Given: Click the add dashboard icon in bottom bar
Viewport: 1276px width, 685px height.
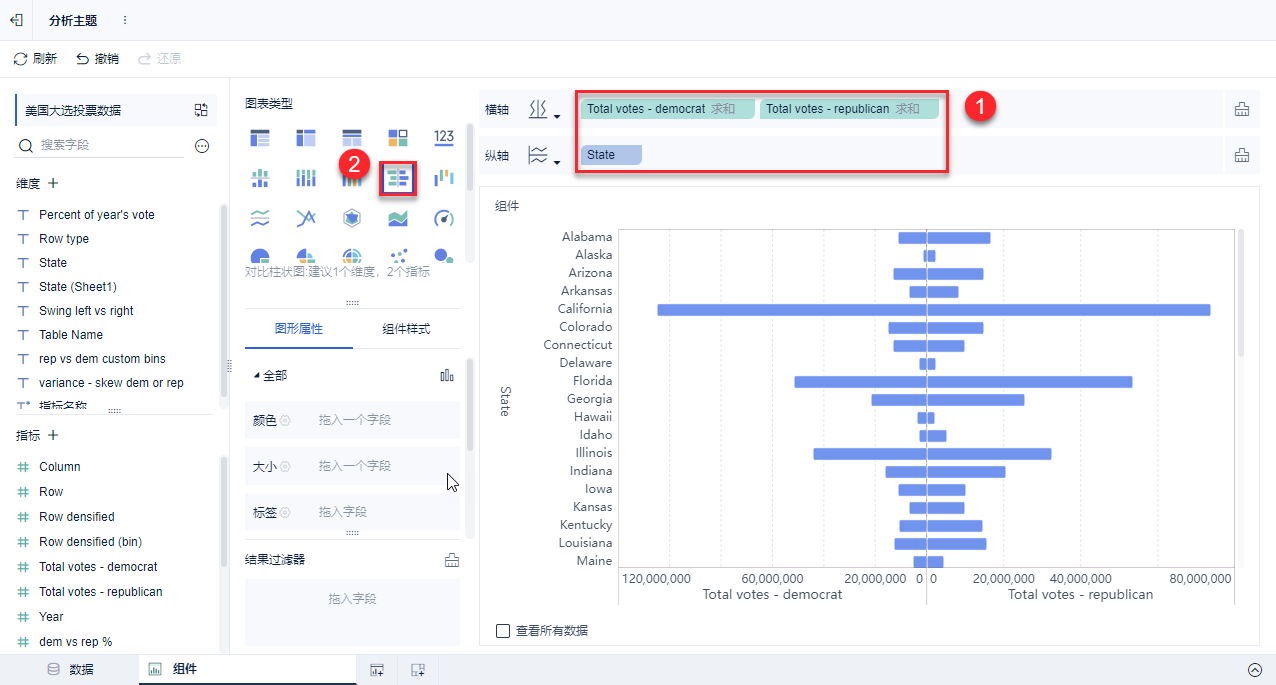Looking at the screenshot, I should click(x=418, y=670).
